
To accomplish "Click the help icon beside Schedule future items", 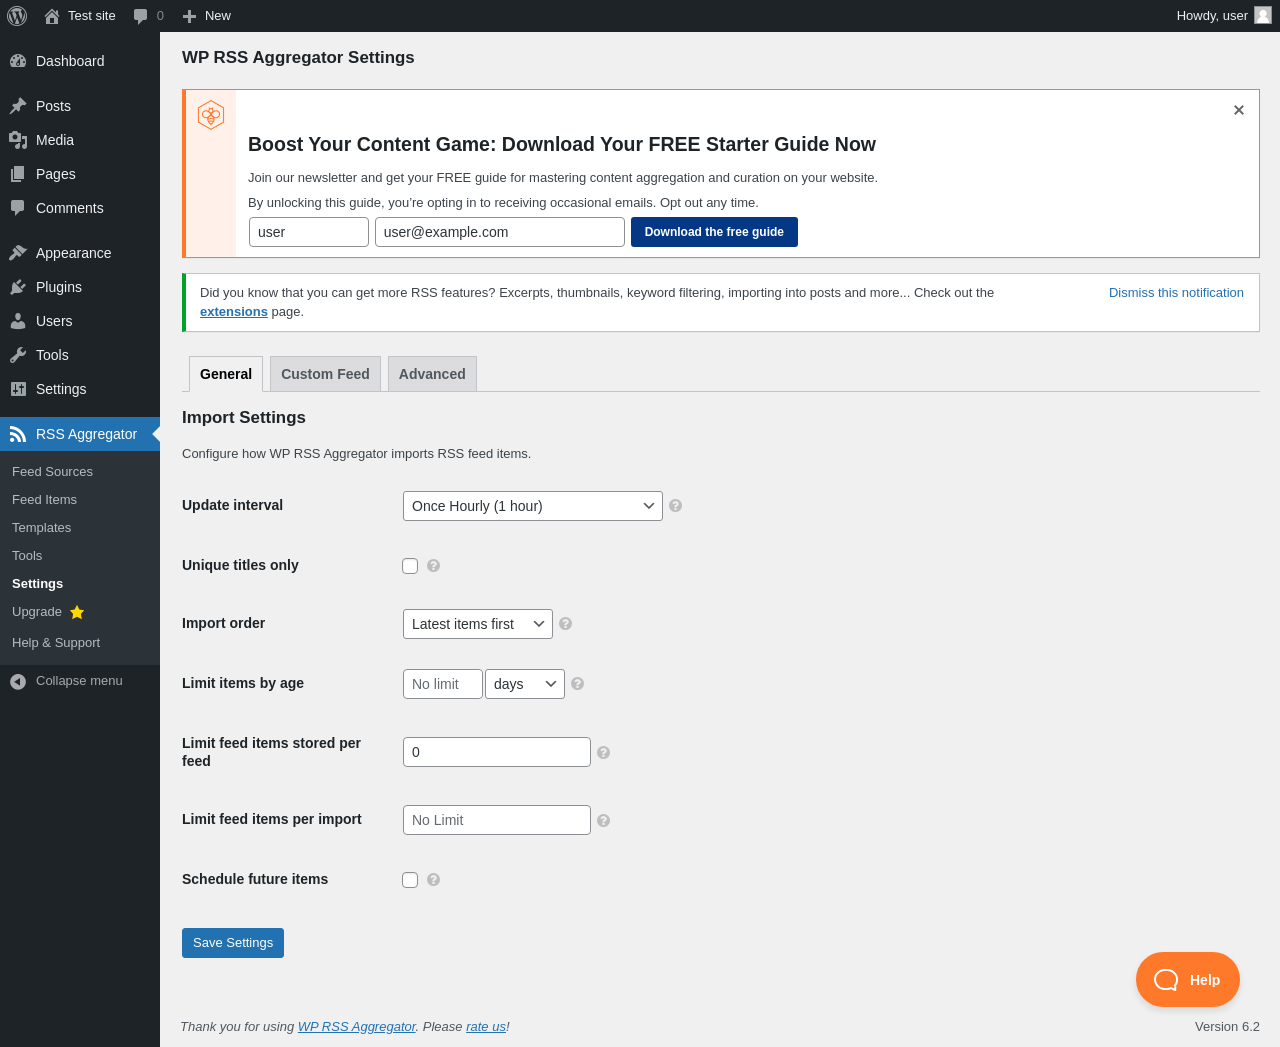I will click(434, 879).
